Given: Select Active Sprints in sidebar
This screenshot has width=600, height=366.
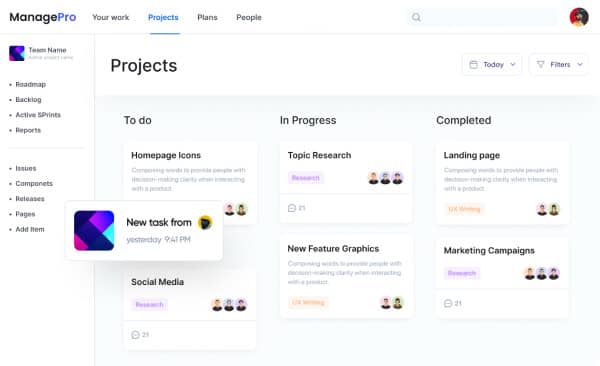Looking at the screenshot, I should (x=38, y=115).
